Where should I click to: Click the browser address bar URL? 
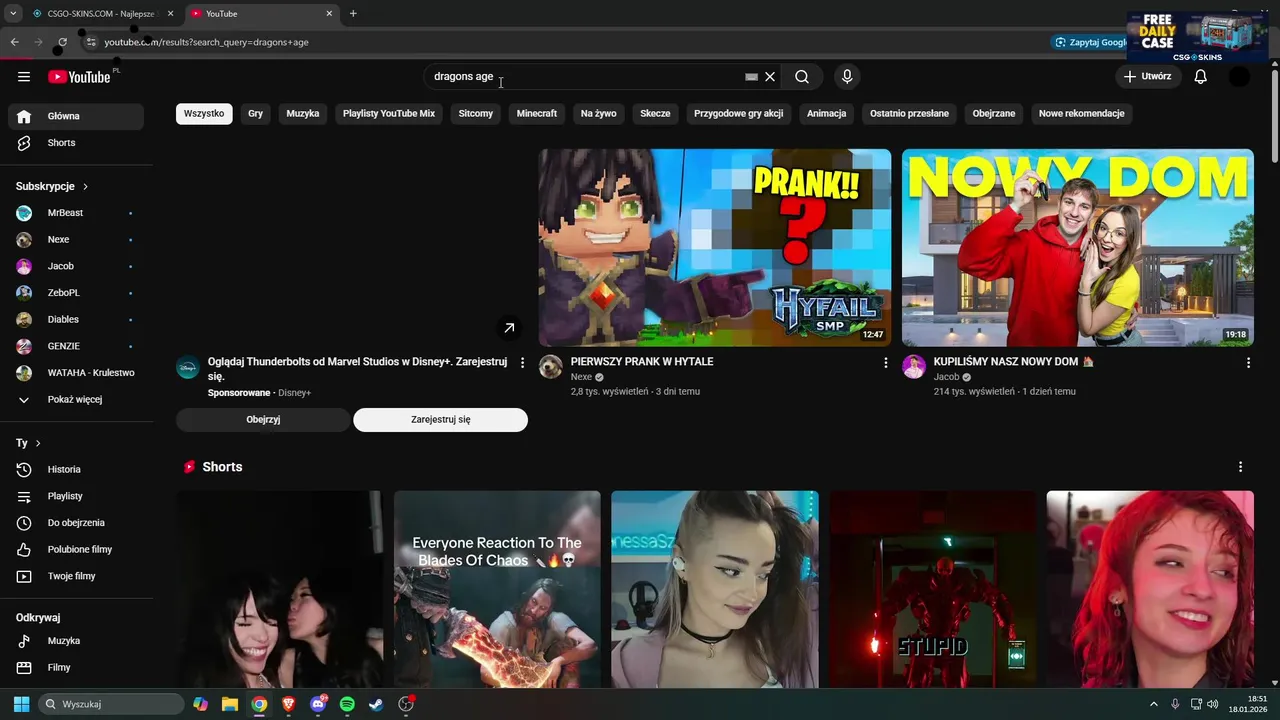206,43
